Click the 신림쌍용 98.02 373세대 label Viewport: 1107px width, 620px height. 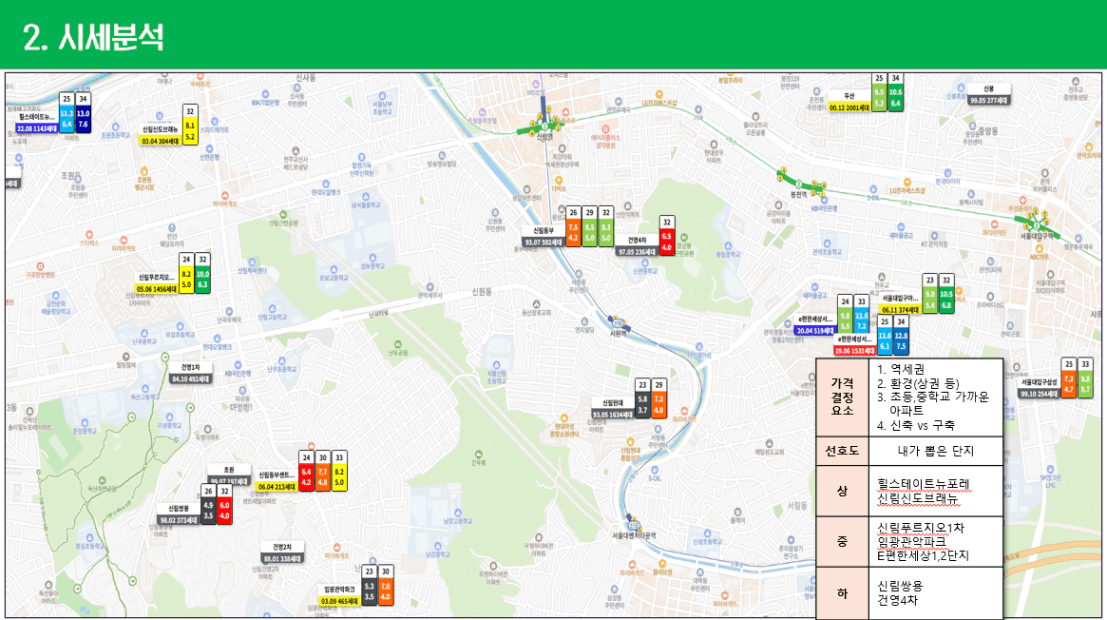(x=178, y=514)
